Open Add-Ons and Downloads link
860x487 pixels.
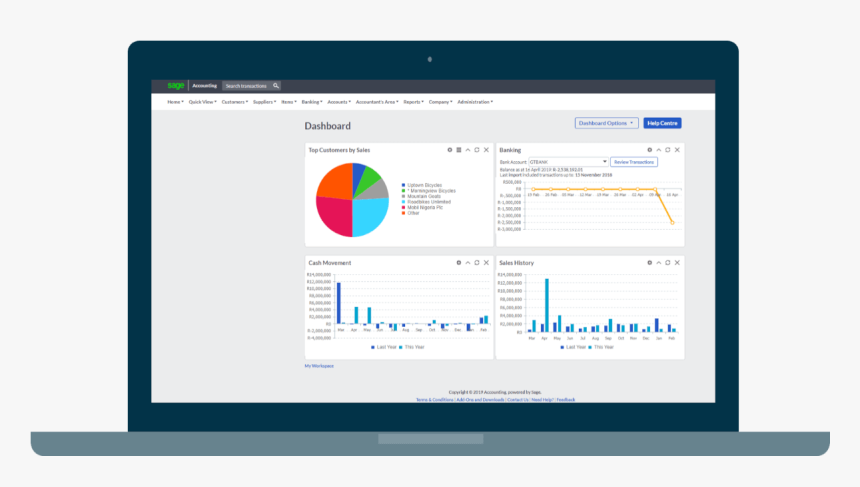tap(480, 400)
